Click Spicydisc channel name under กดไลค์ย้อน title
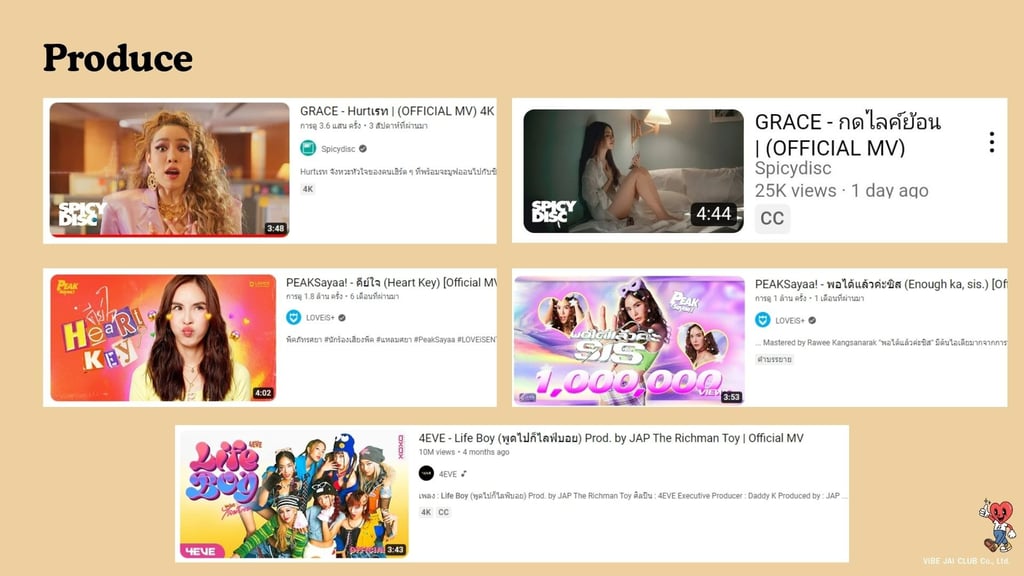1024x576 pixels. click(x=793, y=168)
